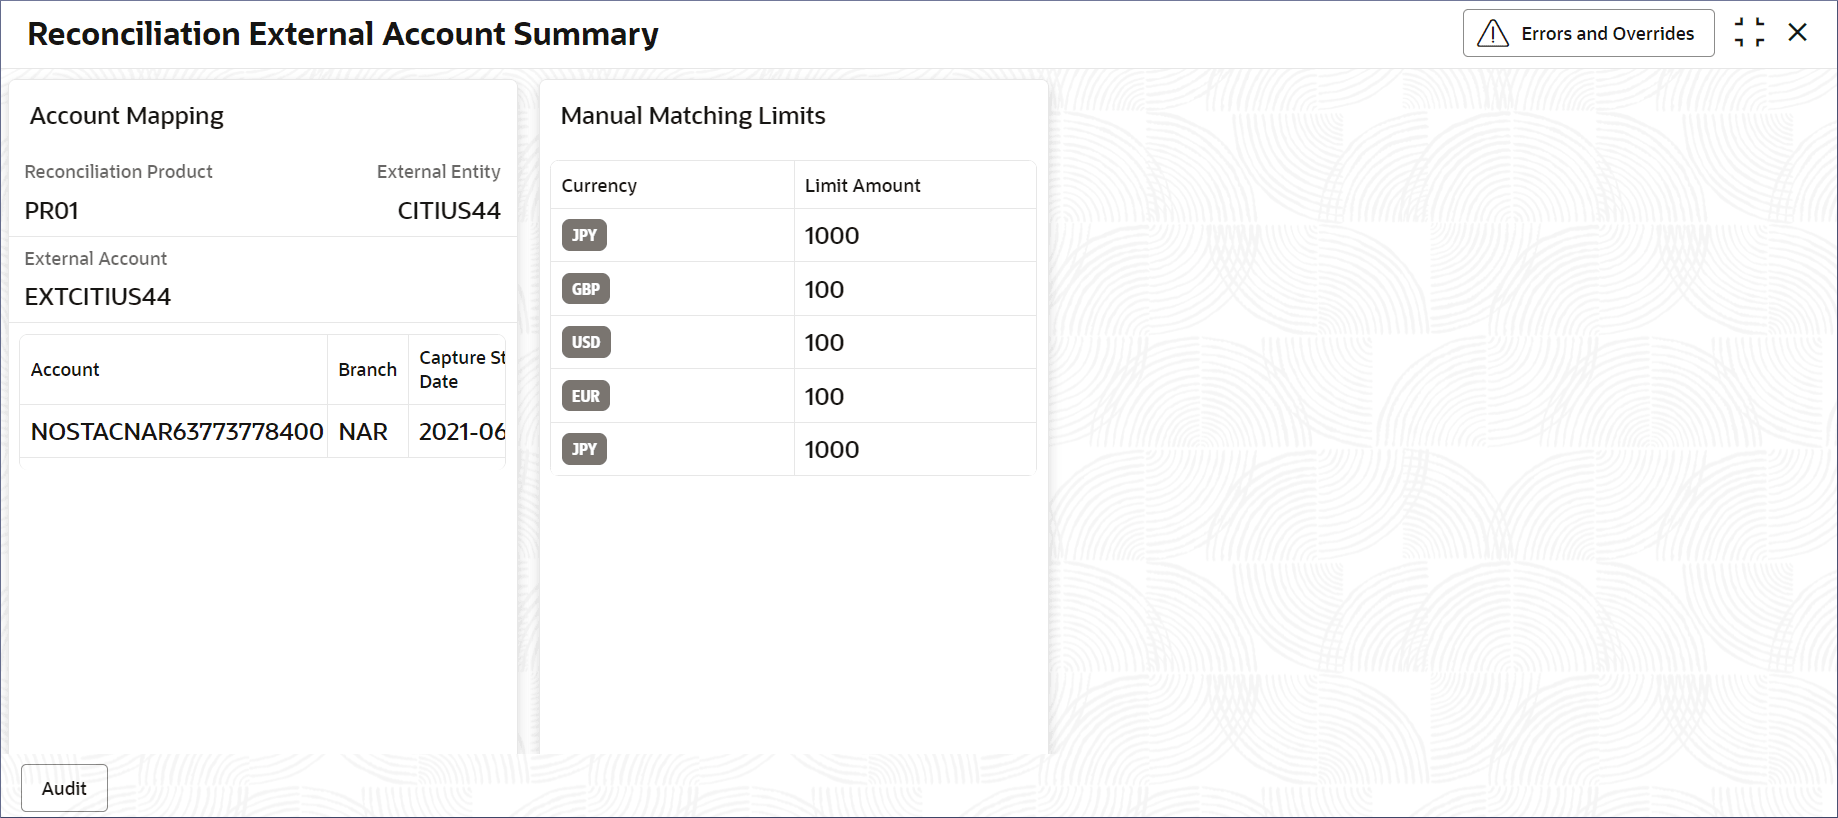Click the Currency column header
Screen dimensions: 1838x818
pos(599,185)
